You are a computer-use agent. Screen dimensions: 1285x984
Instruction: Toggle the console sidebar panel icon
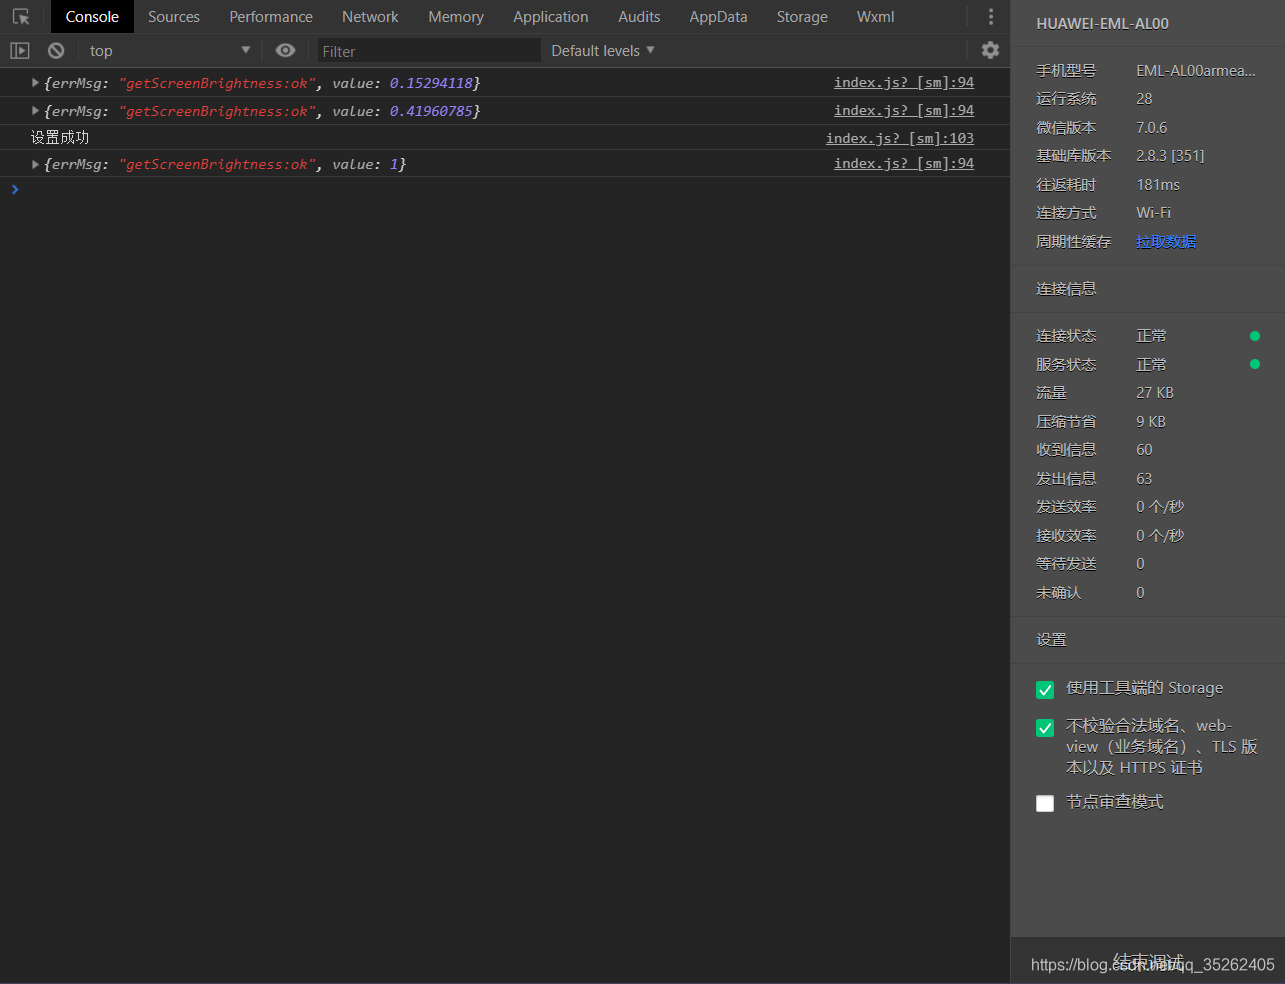tap(20, 50)
